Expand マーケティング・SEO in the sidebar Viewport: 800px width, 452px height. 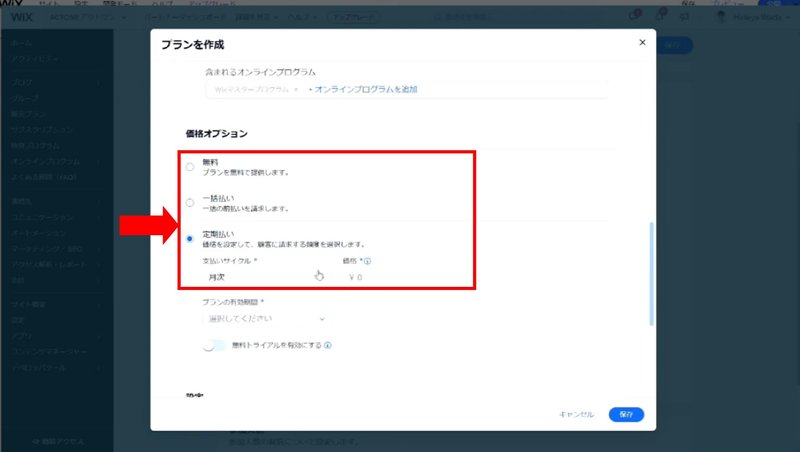click(x=56, y=249)
